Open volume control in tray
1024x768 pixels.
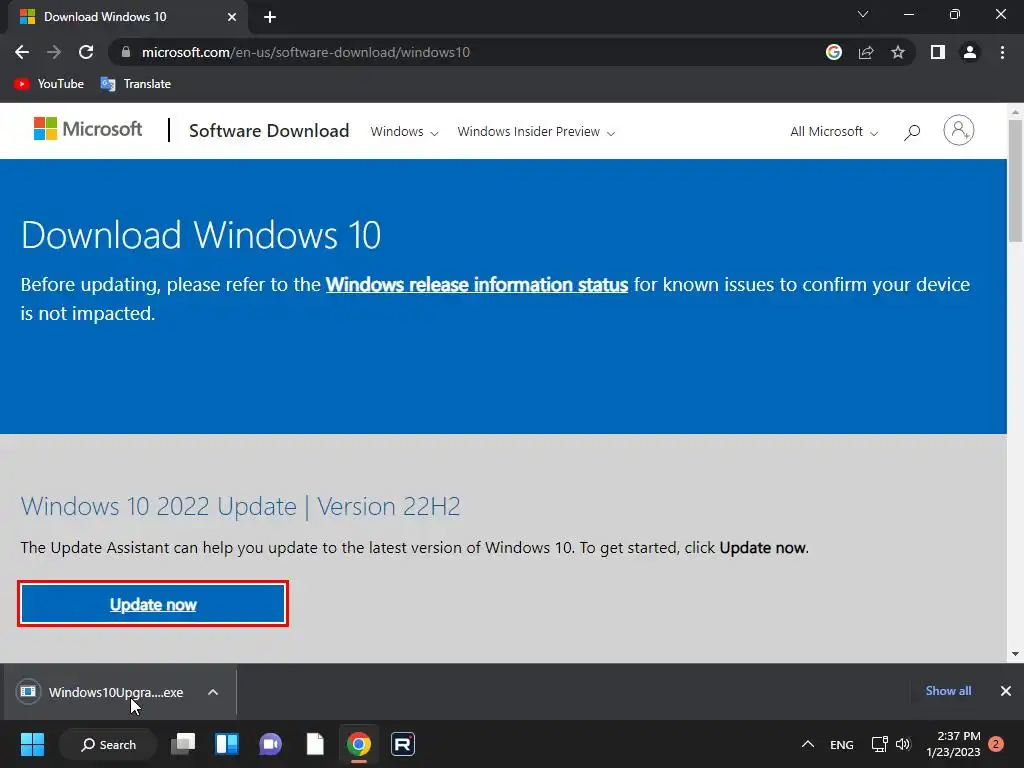903,744
